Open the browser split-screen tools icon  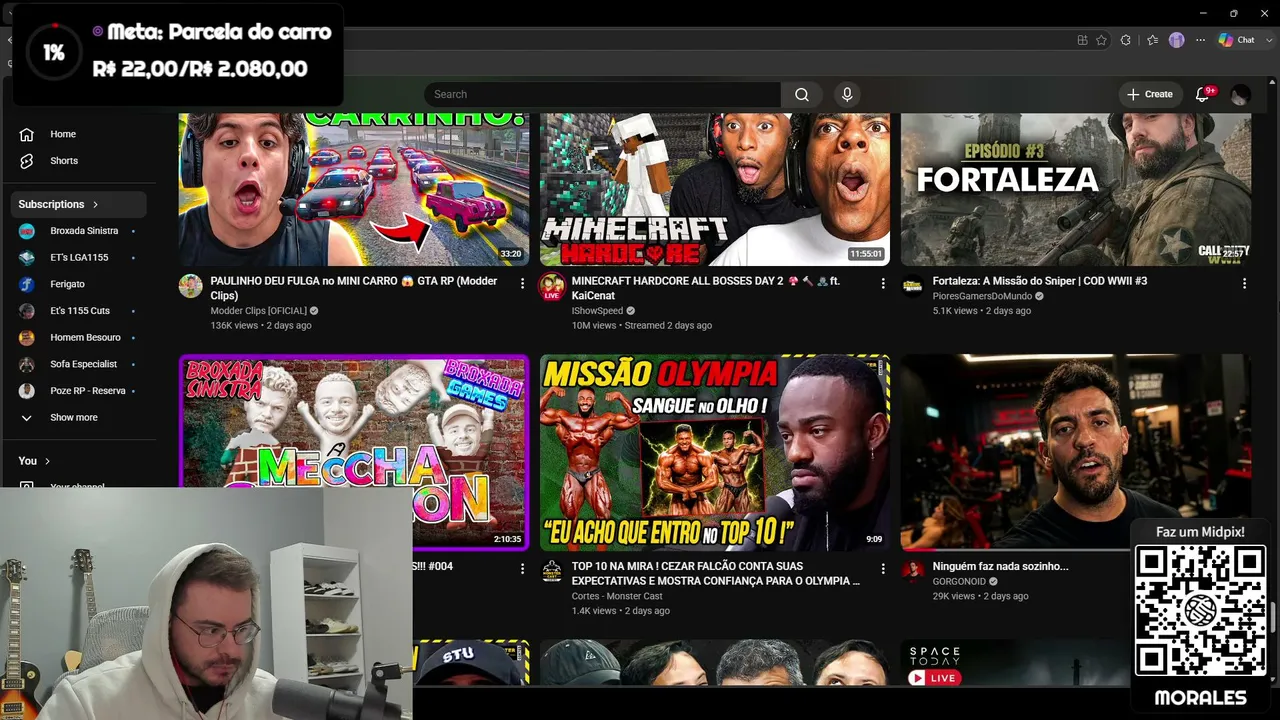1082,40
